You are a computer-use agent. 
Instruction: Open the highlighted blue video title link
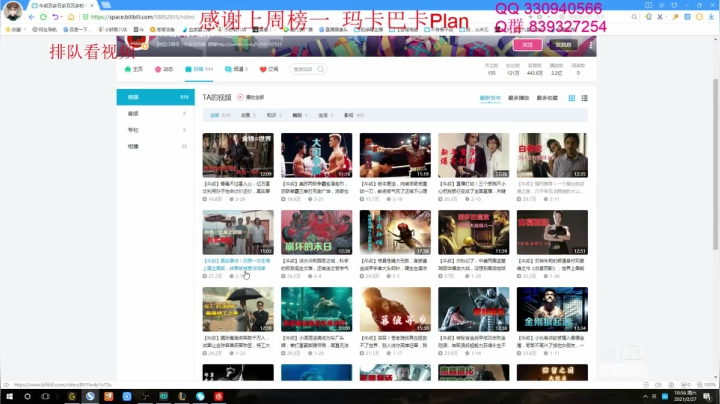pos(237,264)
